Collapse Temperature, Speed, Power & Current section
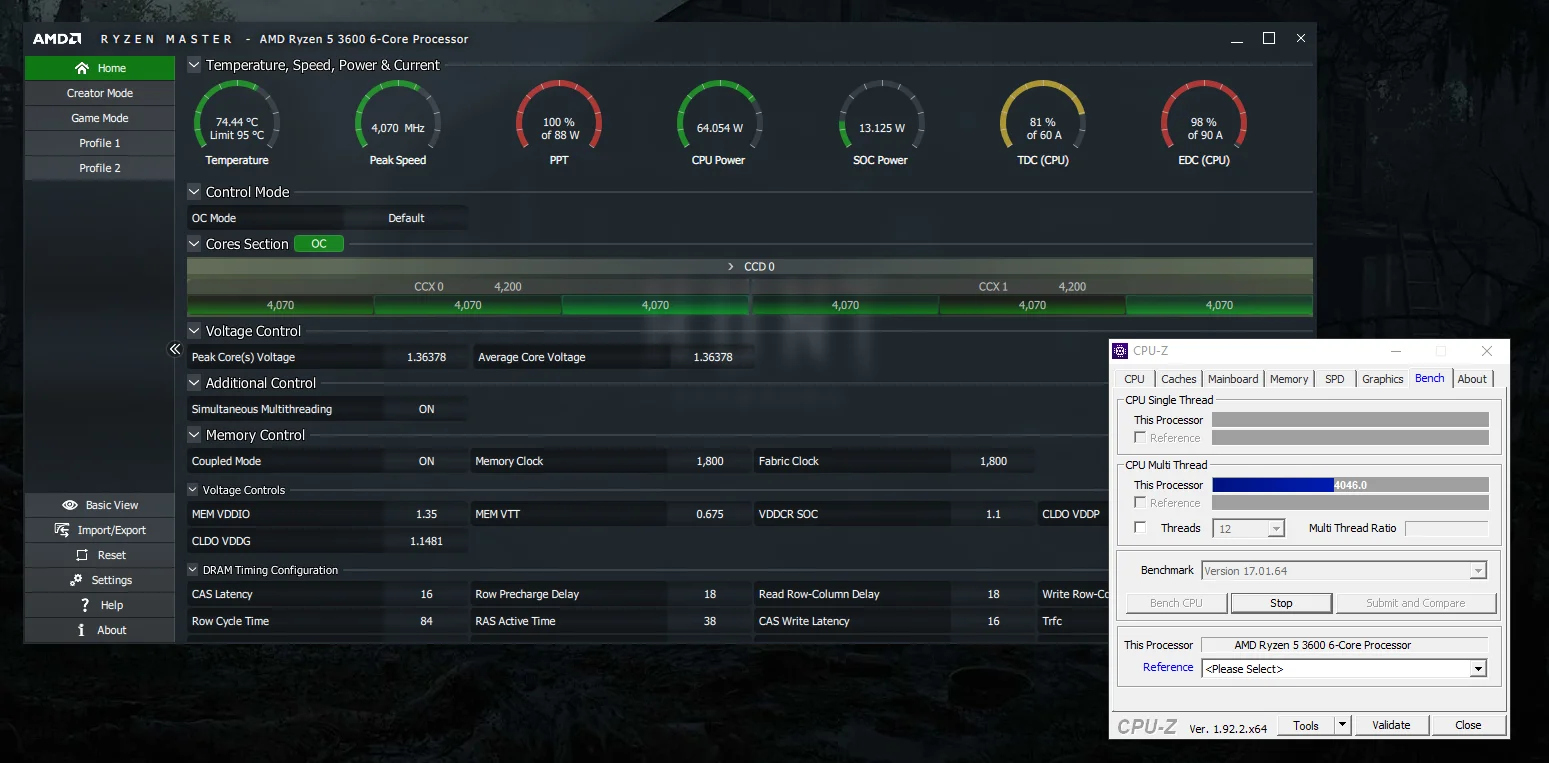The width and height of the screenshot is (1549, 763). tap(194, 65)
